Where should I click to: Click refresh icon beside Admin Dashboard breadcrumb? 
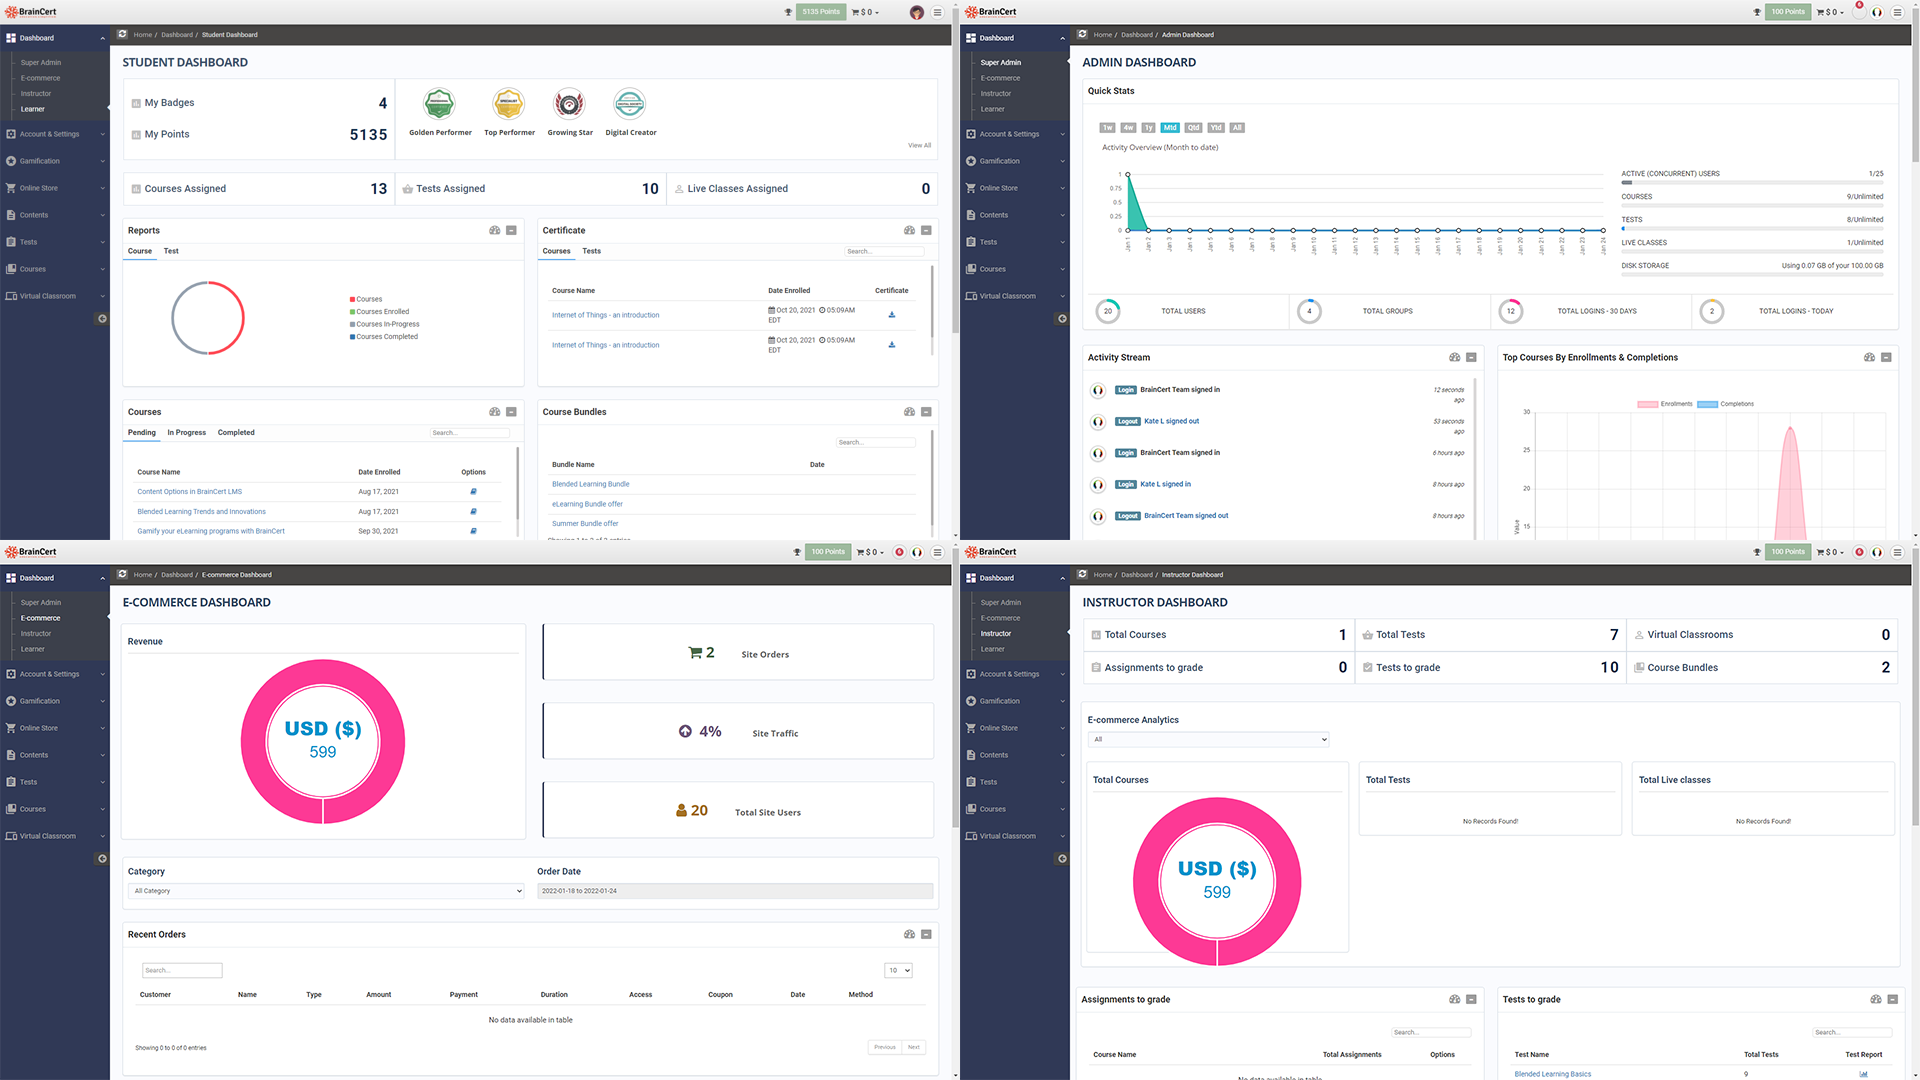point(1082,35)
